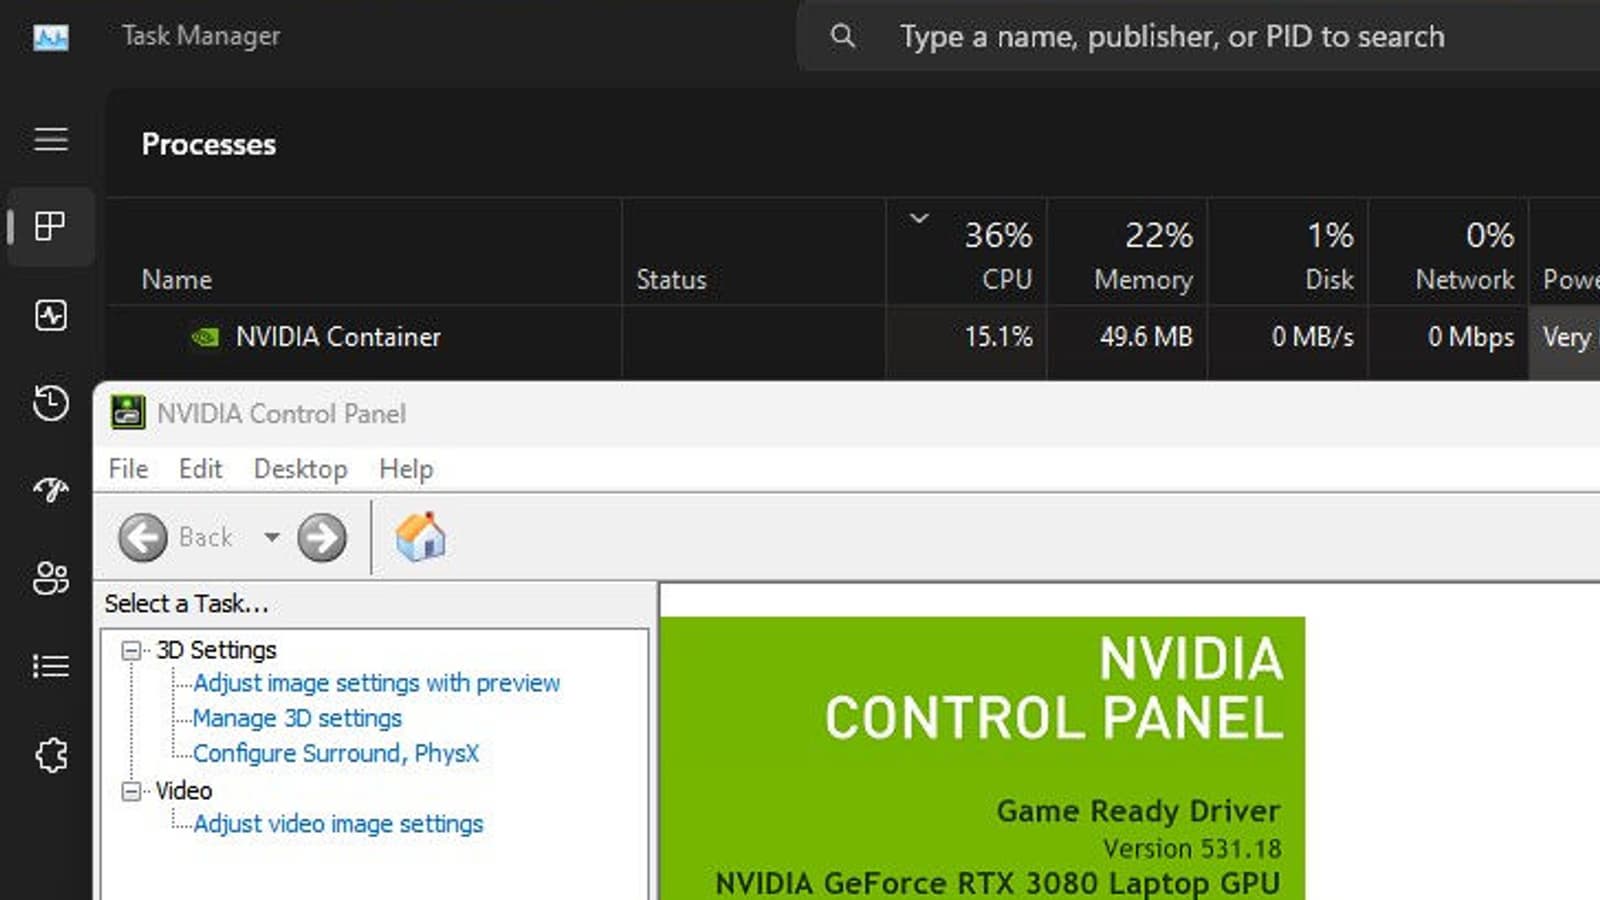Click the Game Ready Driver text

tap(1138, 811)
